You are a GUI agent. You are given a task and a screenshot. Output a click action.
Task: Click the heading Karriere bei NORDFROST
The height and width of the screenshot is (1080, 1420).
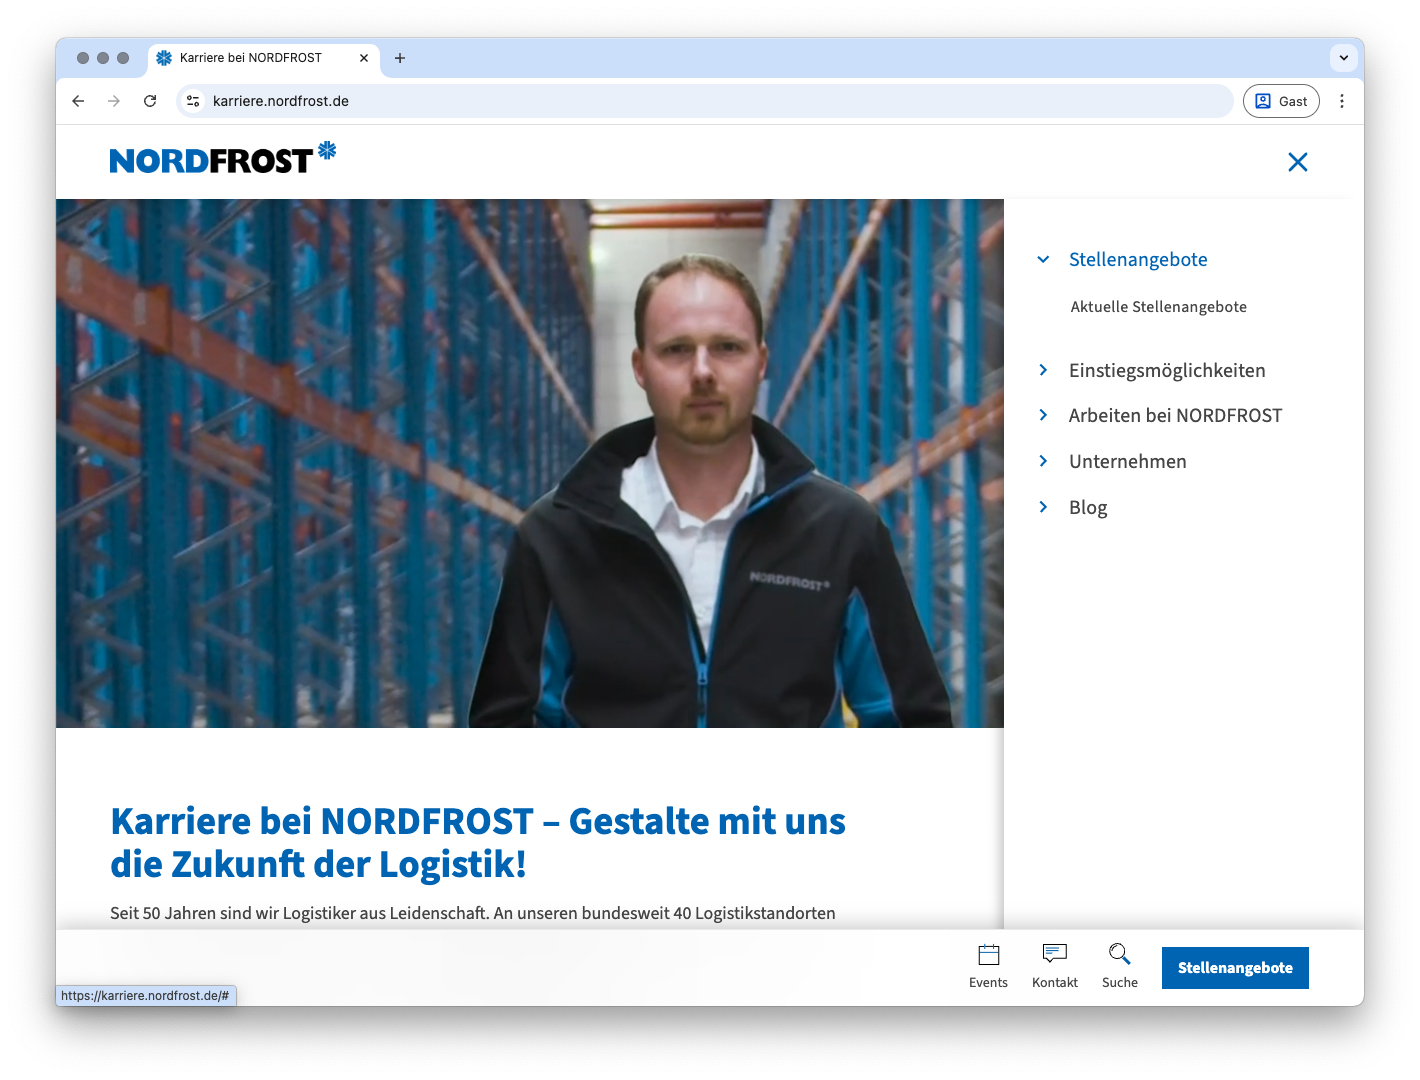tap(478, 843)
